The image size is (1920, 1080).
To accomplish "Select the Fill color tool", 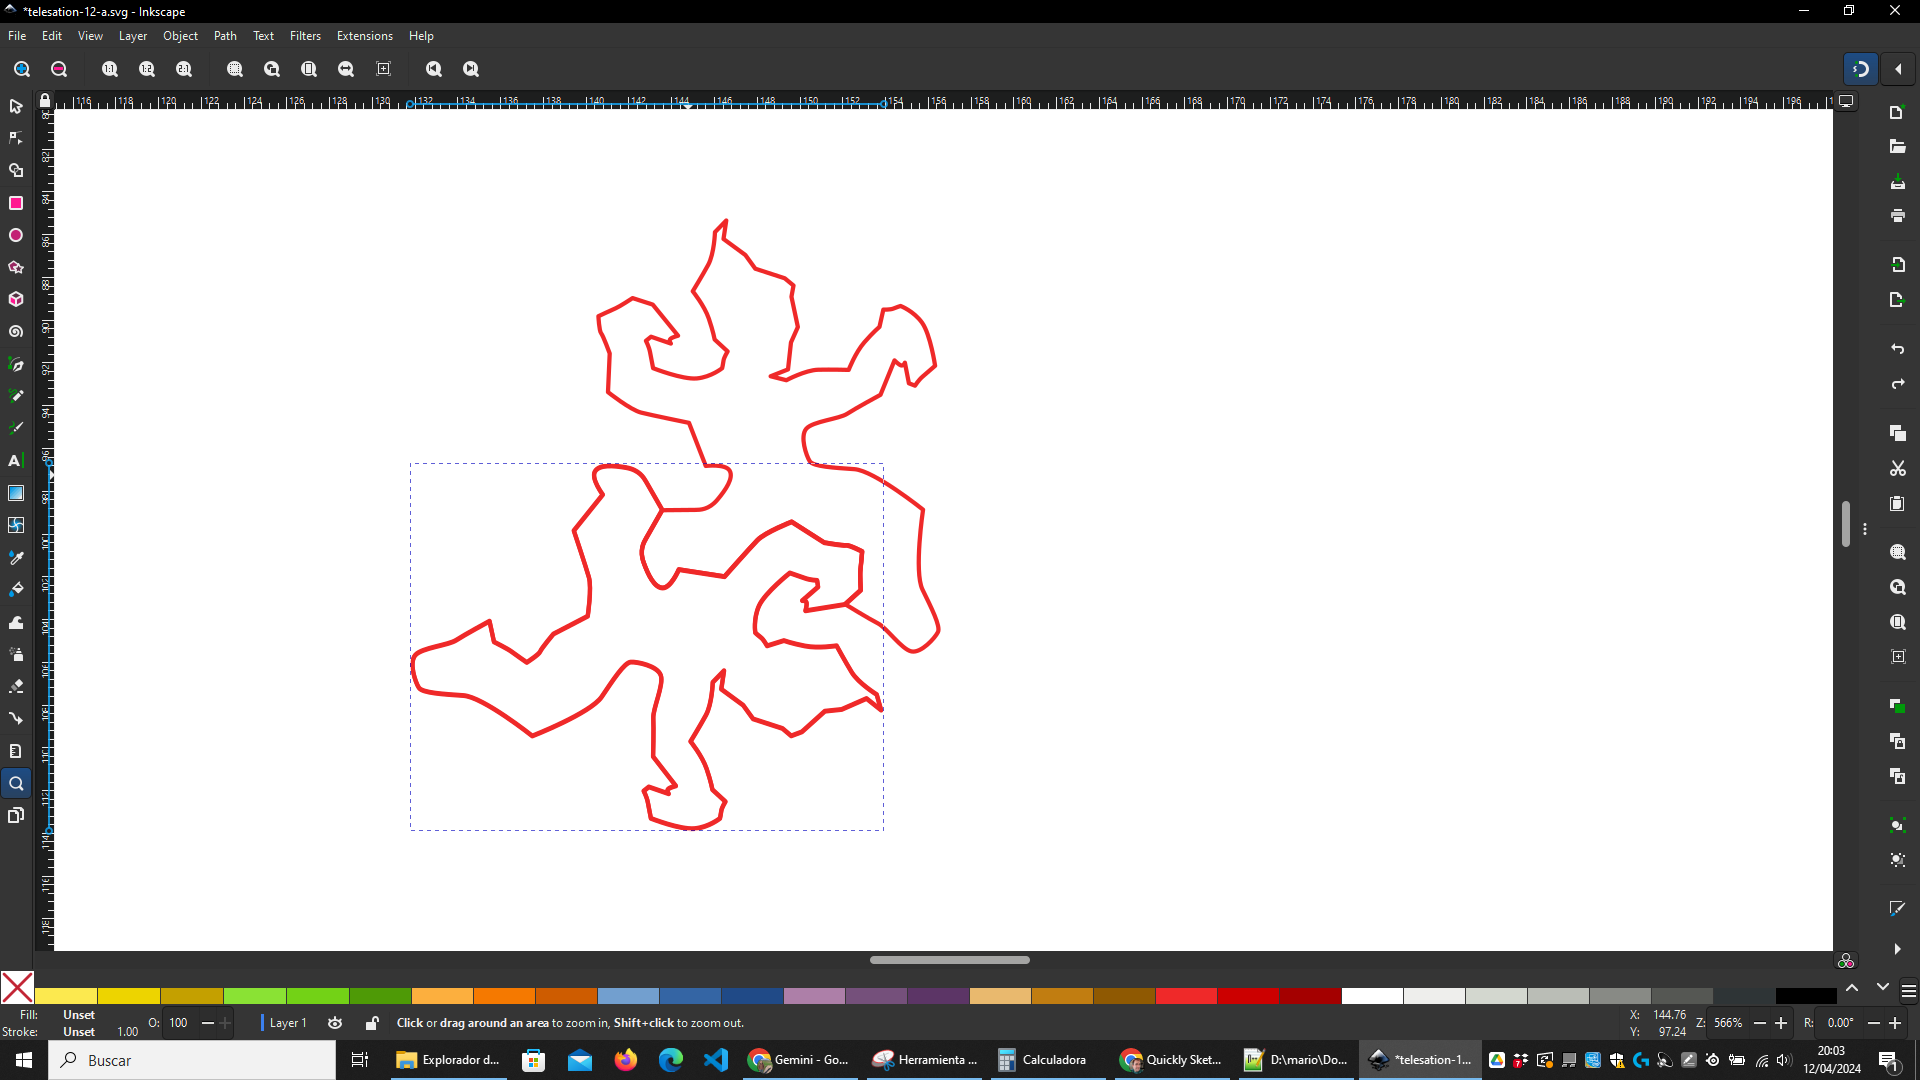I will (x=16, y=588).
